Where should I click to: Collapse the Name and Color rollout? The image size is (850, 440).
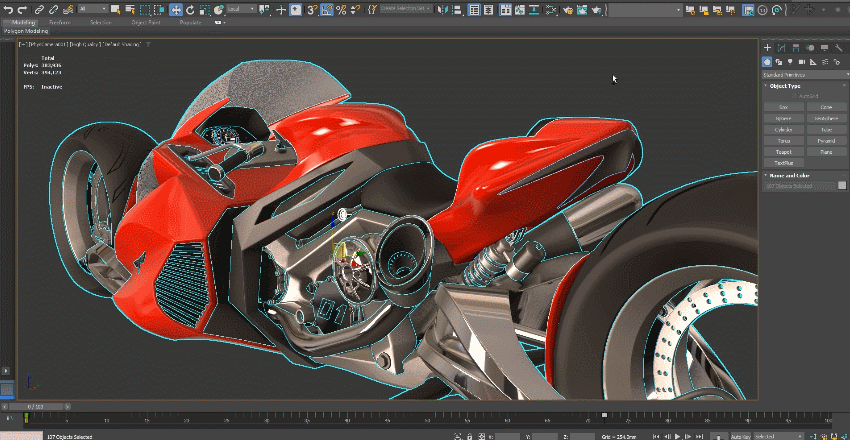coord(789,175)
